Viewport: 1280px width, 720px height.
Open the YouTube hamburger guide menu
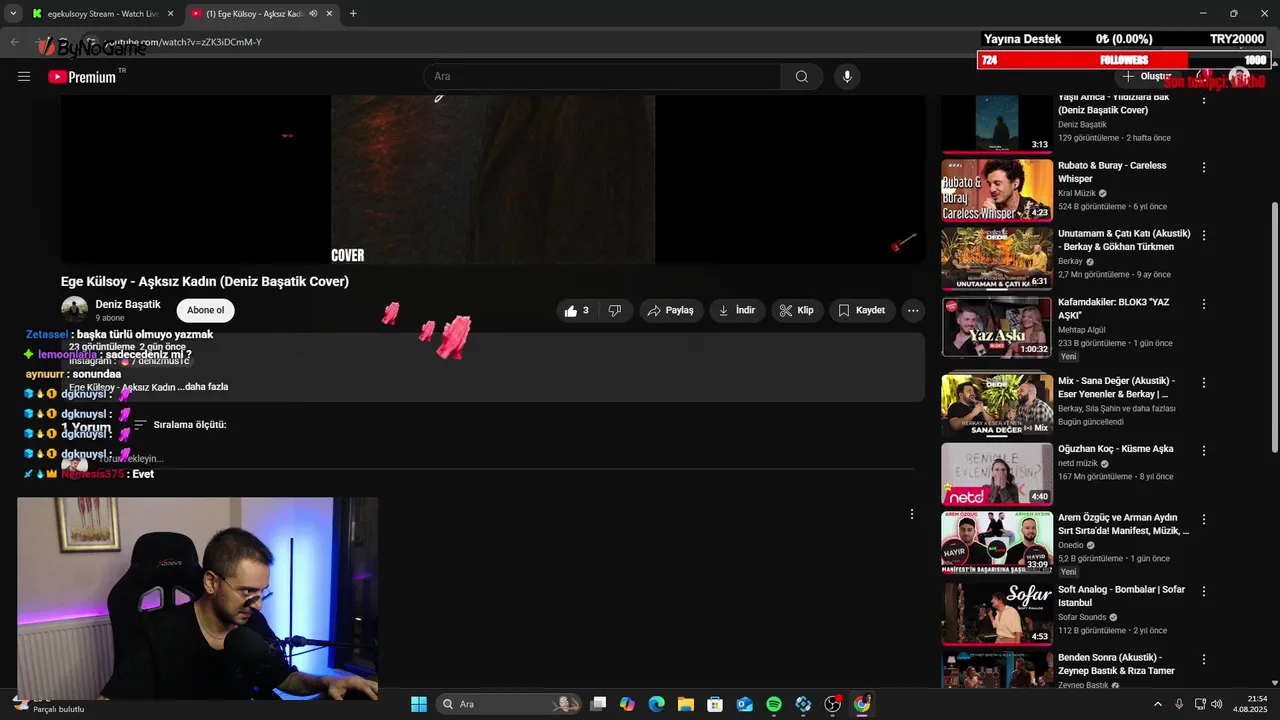(24, 77)
